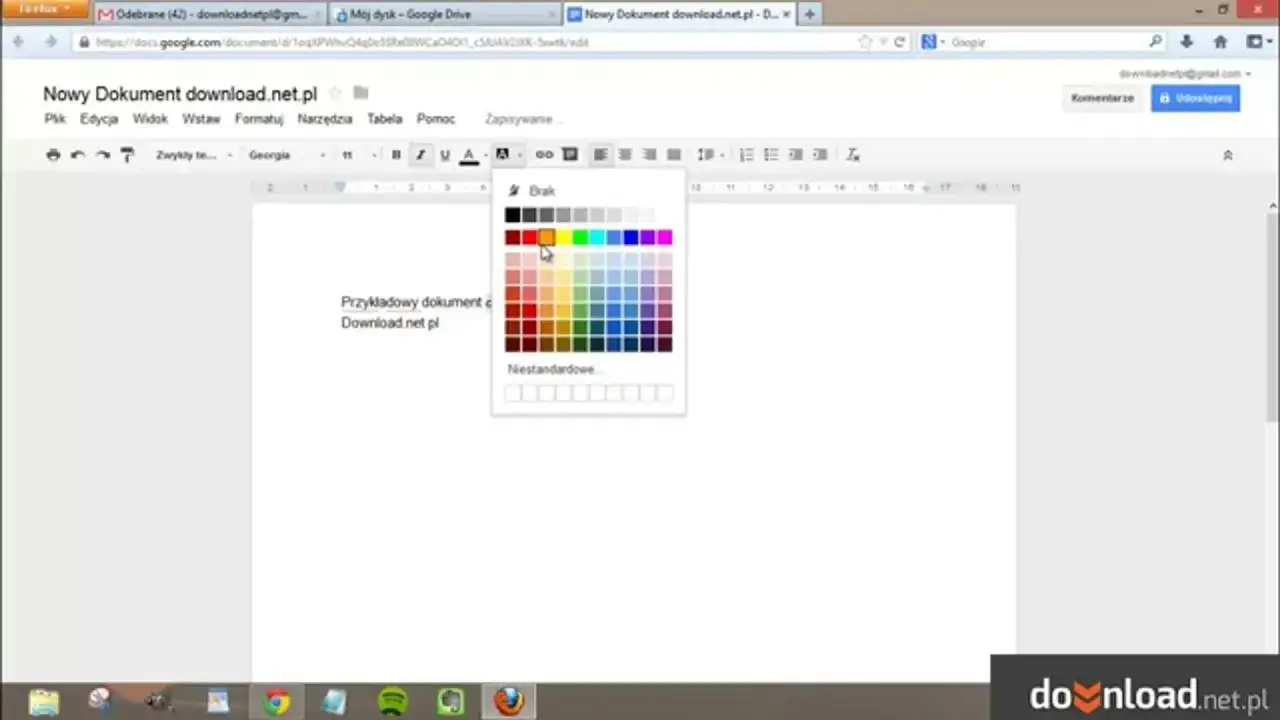This screenshot has width=1280, height=720.
Task: Open the browser downloads arrow
Action: point(1187,42)
